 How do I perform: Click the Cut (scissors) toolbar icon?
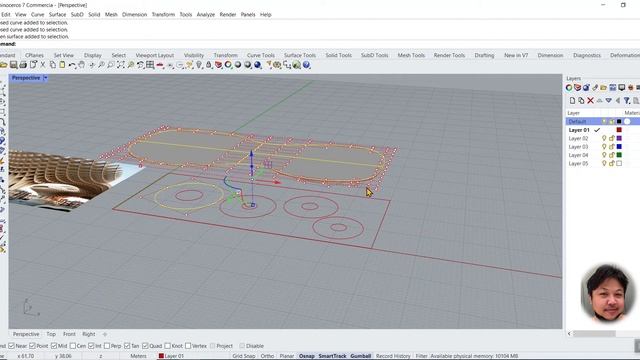point(42,64)
